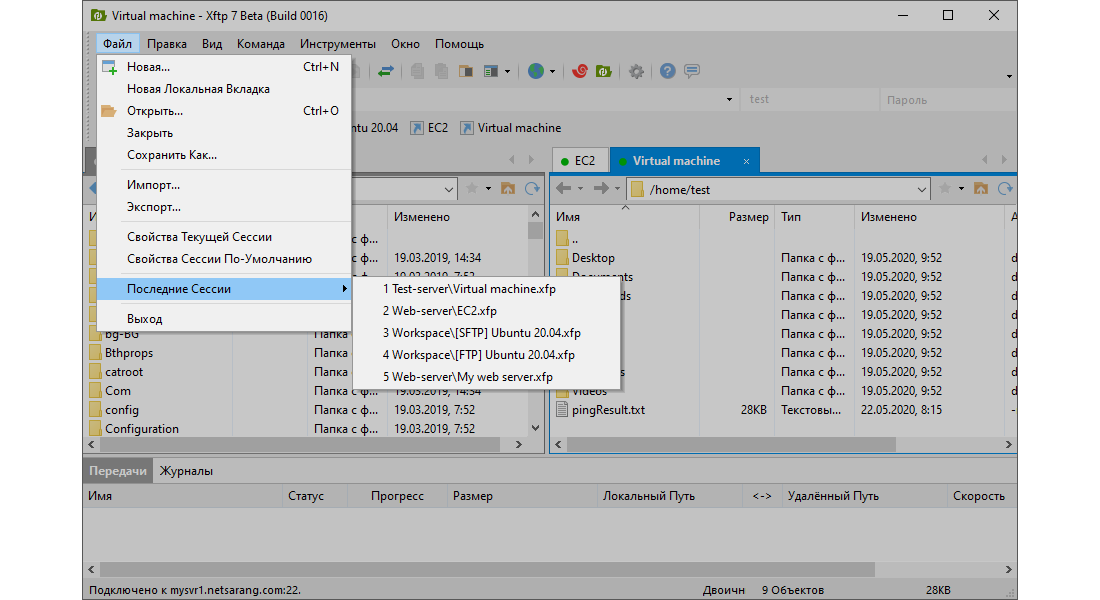
Task: Click the remote pane favorites star
Action: tap(946, 188)
